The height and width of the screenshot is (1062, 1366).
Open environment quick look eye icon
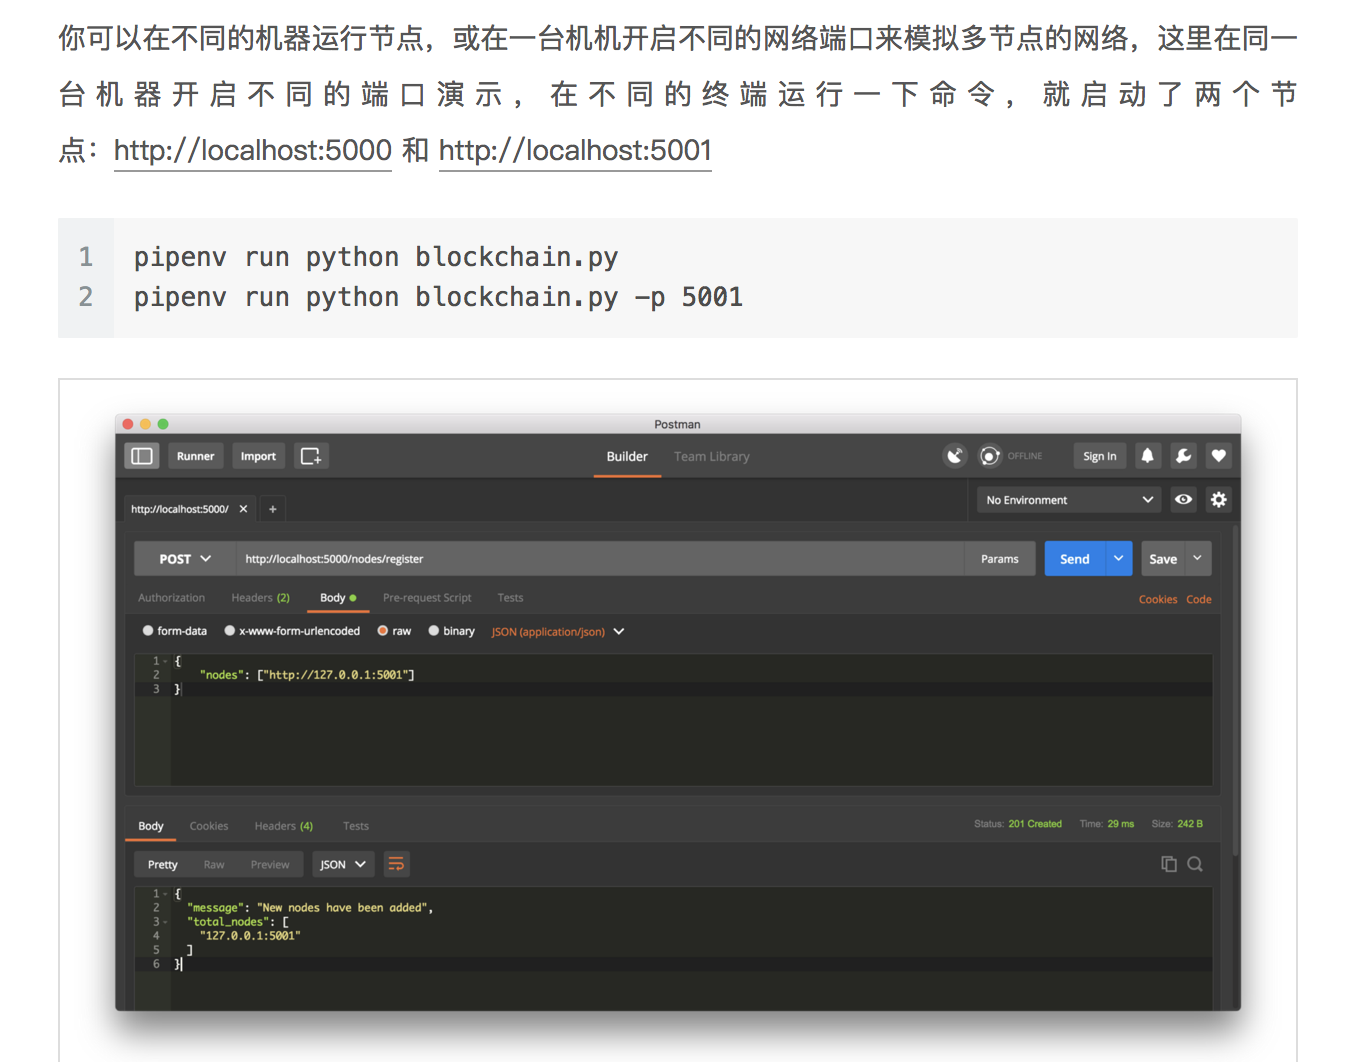1183,500
